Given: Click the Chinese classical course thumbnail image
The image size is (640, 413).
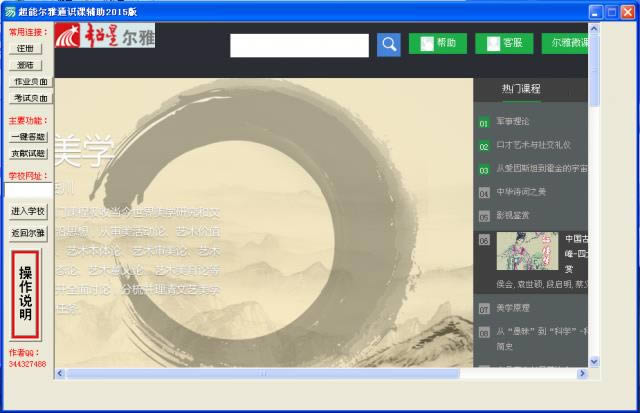Looking at the screenshot, I should [x=527, y=251].
